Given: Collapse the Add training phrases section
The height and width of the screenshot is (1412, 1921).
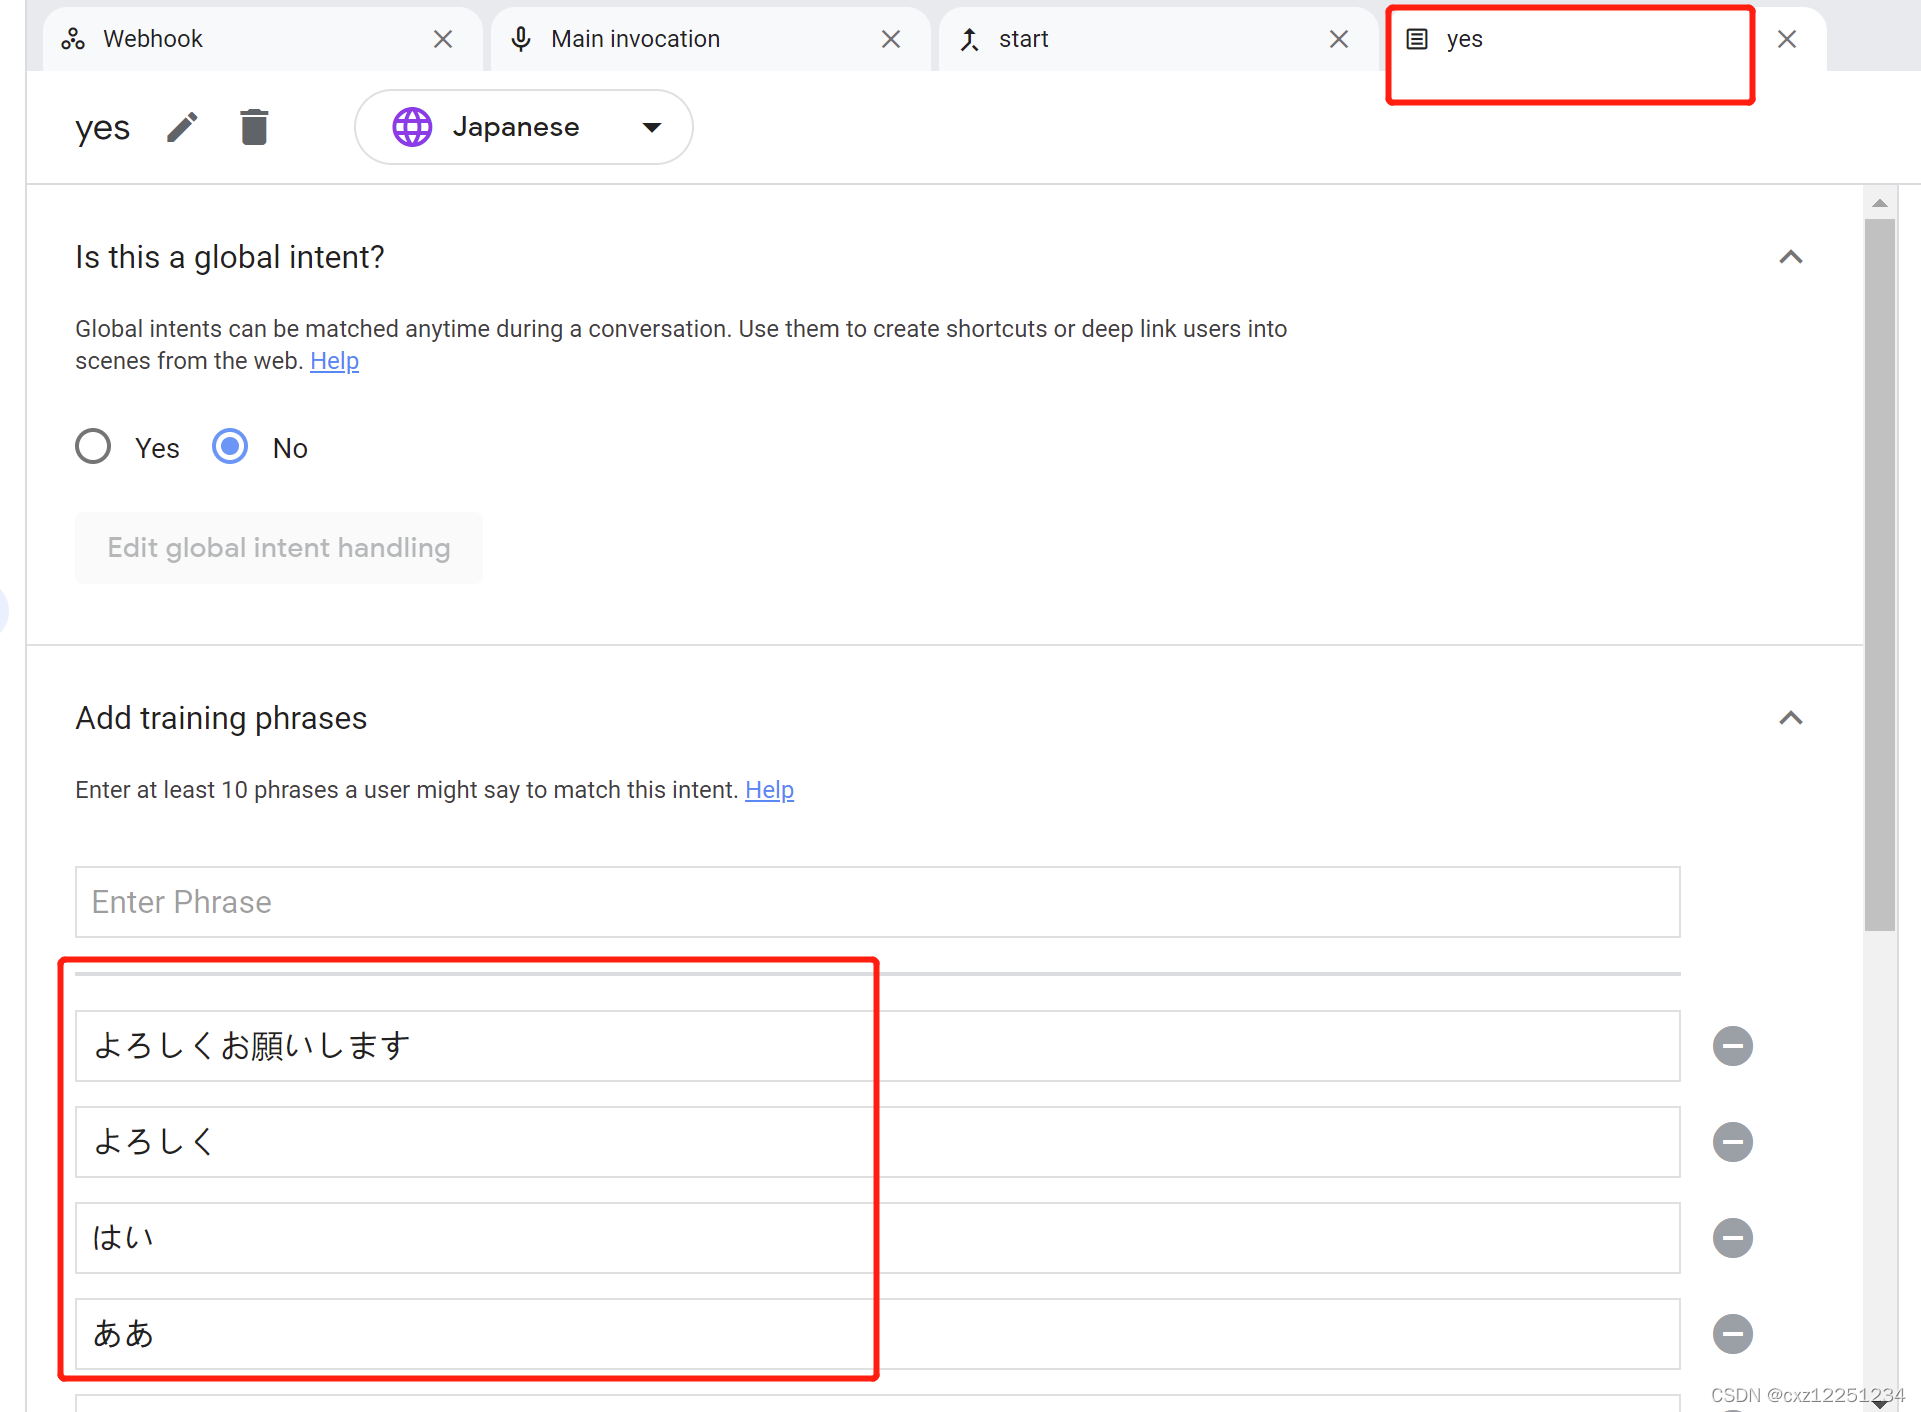Looking at the screenshot, I should 1790,719.
